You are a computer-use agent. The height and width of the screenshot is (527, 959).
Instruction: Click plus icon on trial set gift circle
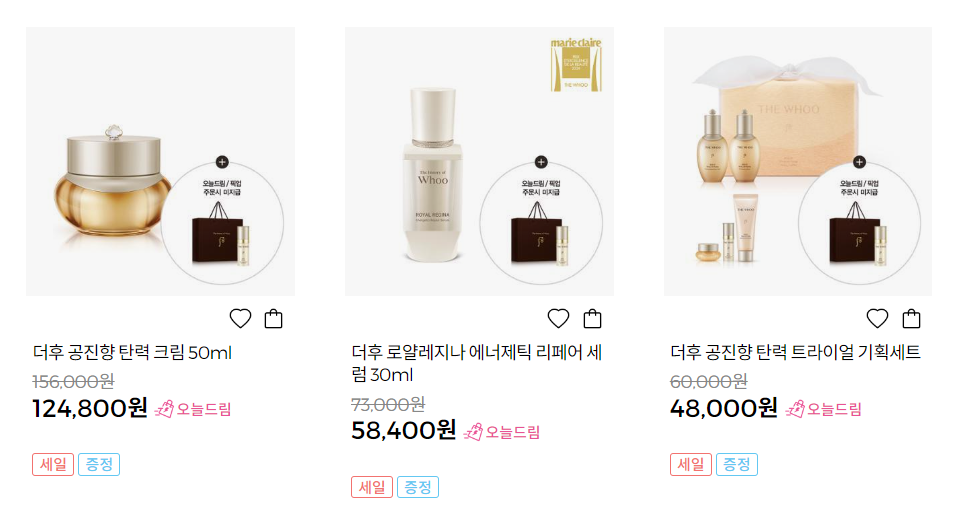(x=859, y=162)
